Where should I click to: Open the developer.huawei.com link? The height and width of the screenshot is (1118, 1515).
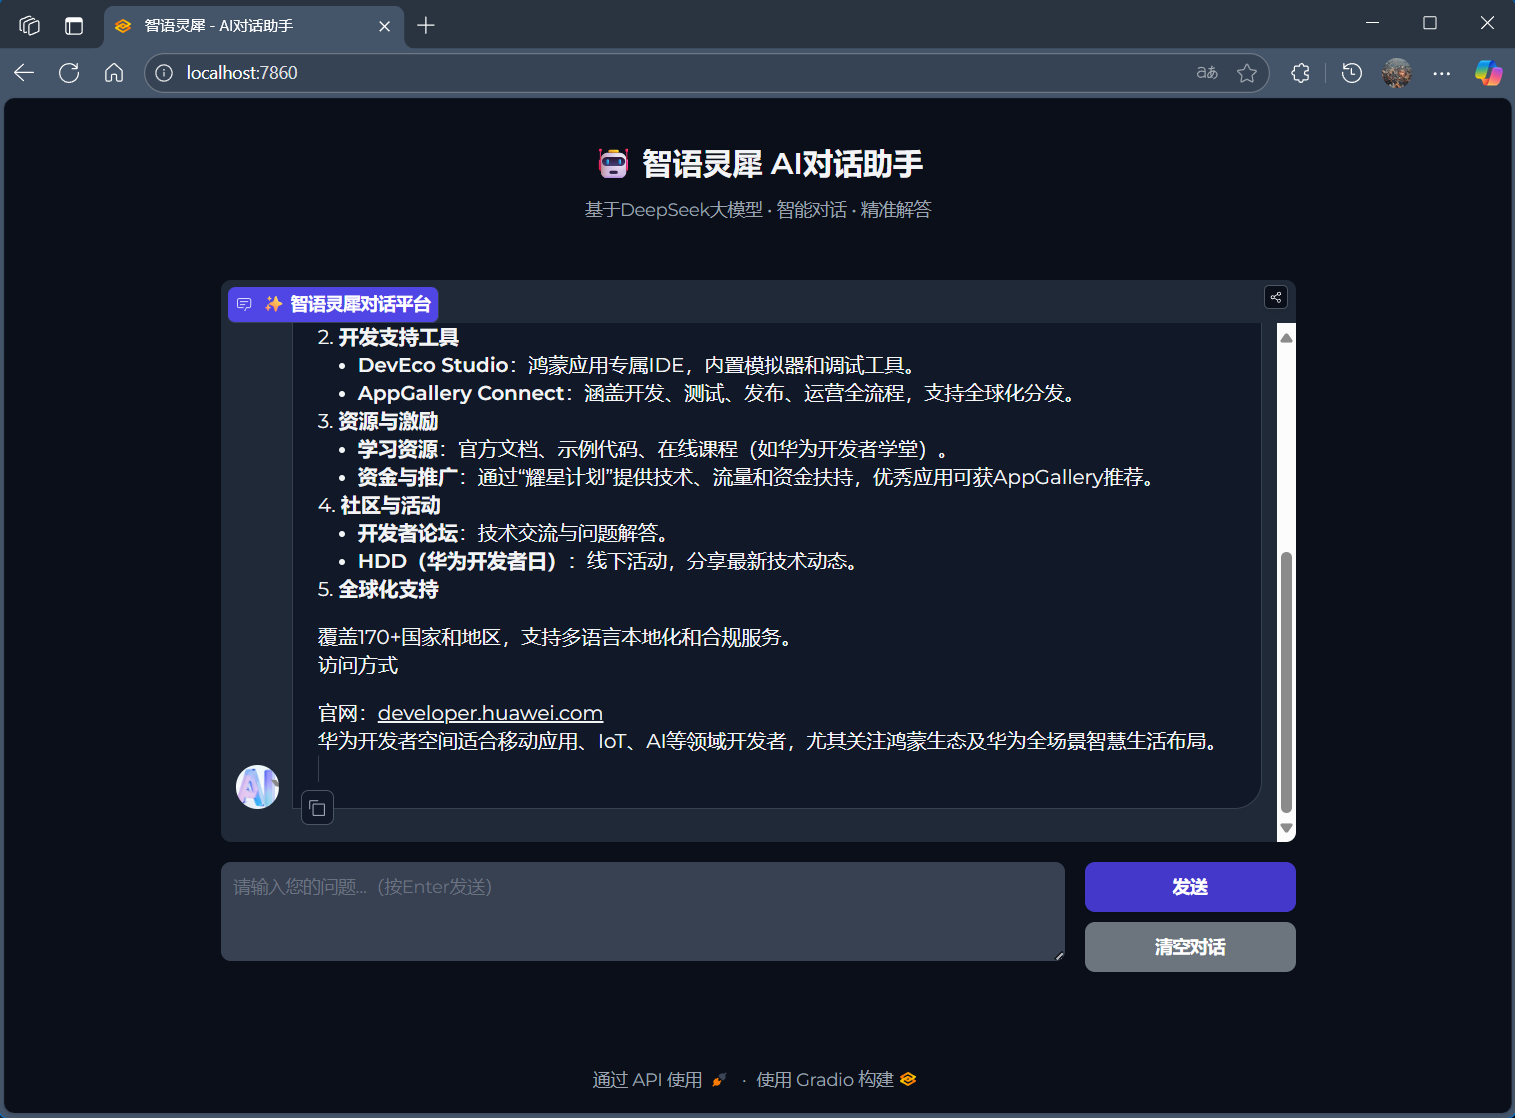point(490,713)
